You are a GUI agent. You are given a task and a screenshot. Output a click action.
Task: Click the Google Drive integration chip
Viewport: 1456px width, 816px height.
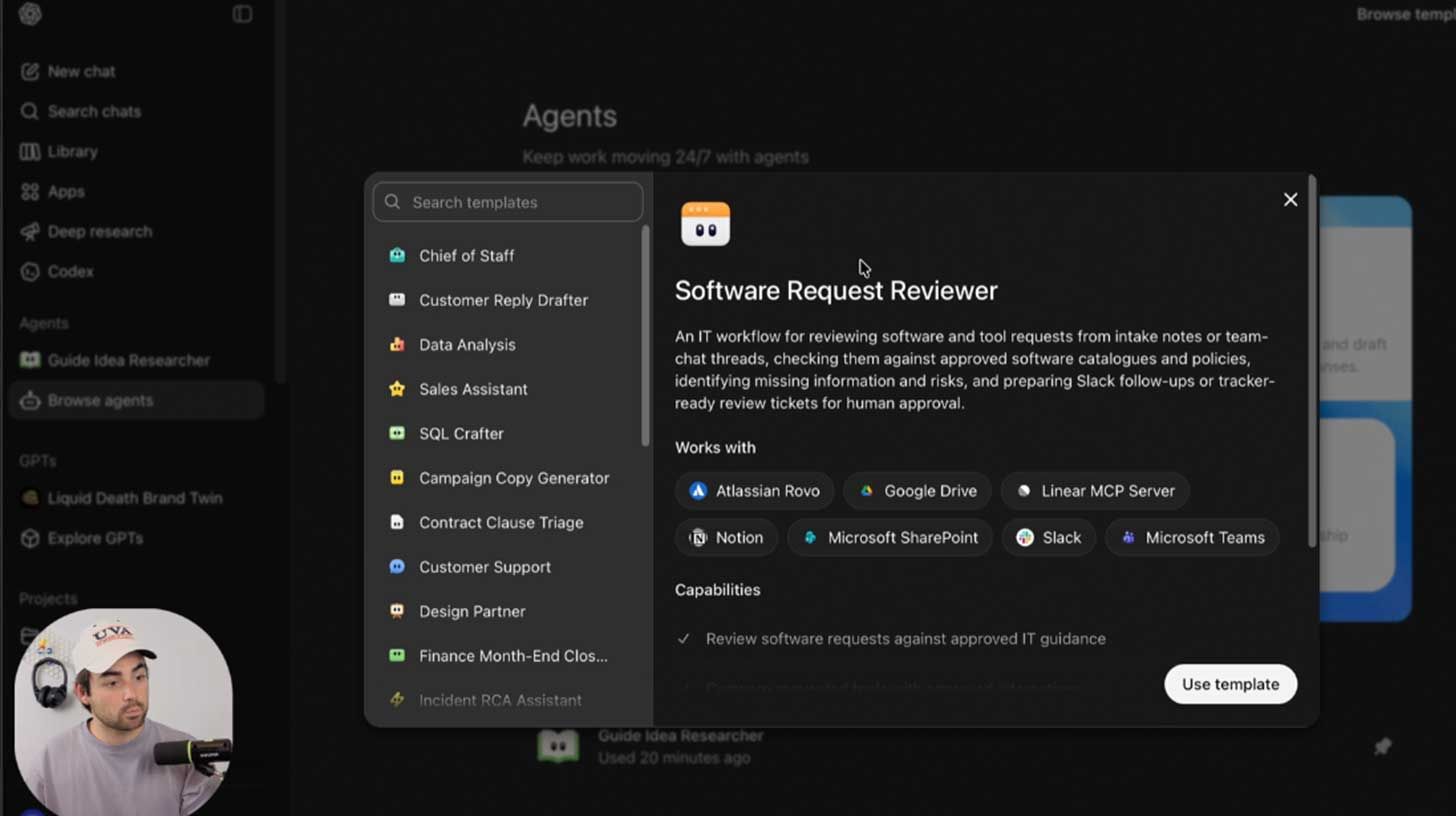(x=917, y=491)
